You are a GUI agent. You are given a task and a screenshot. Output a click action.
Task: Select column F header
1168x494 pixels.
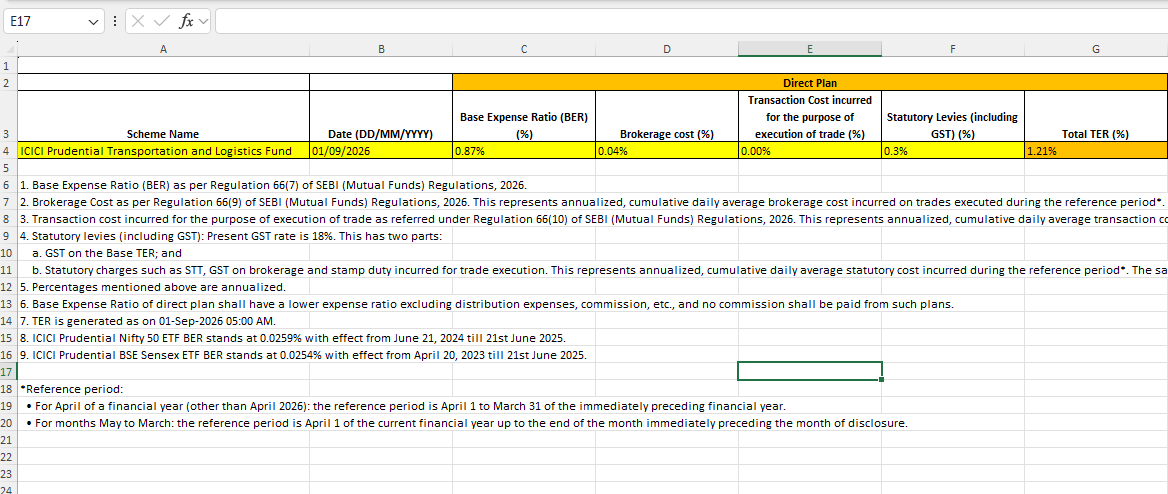click(x=953, y=49)
